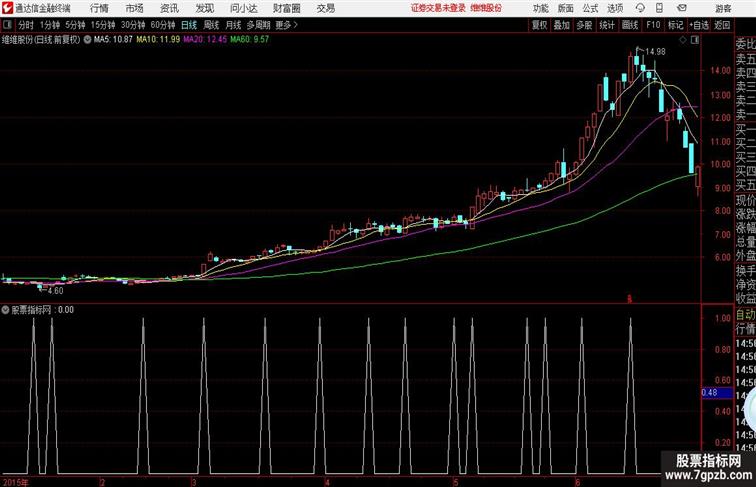
Task: Open the 问小达 menu
Action: tap(243, 8)
